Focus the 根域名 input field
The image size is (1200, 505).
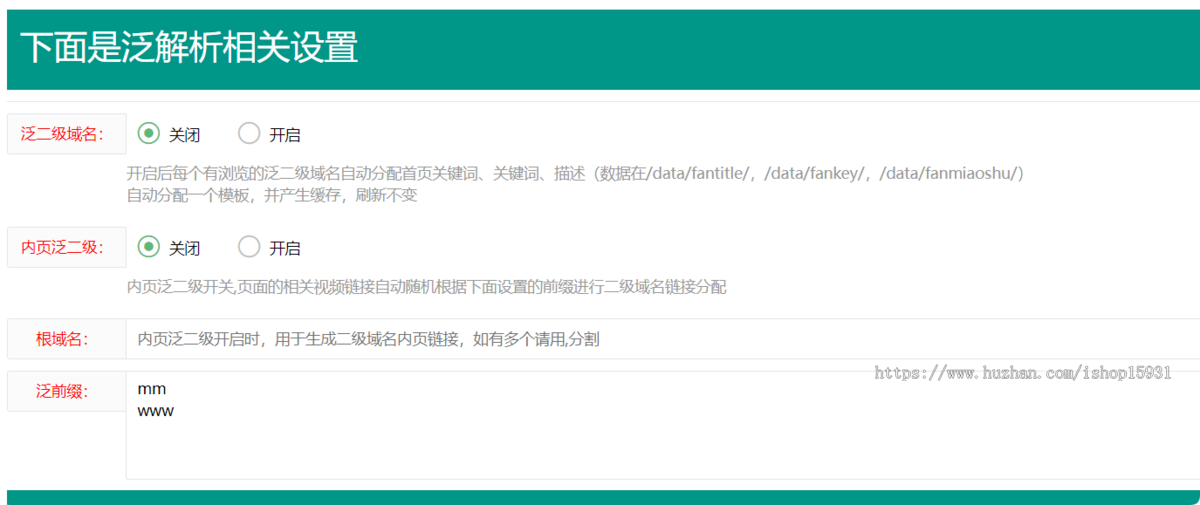coord(662,339)
